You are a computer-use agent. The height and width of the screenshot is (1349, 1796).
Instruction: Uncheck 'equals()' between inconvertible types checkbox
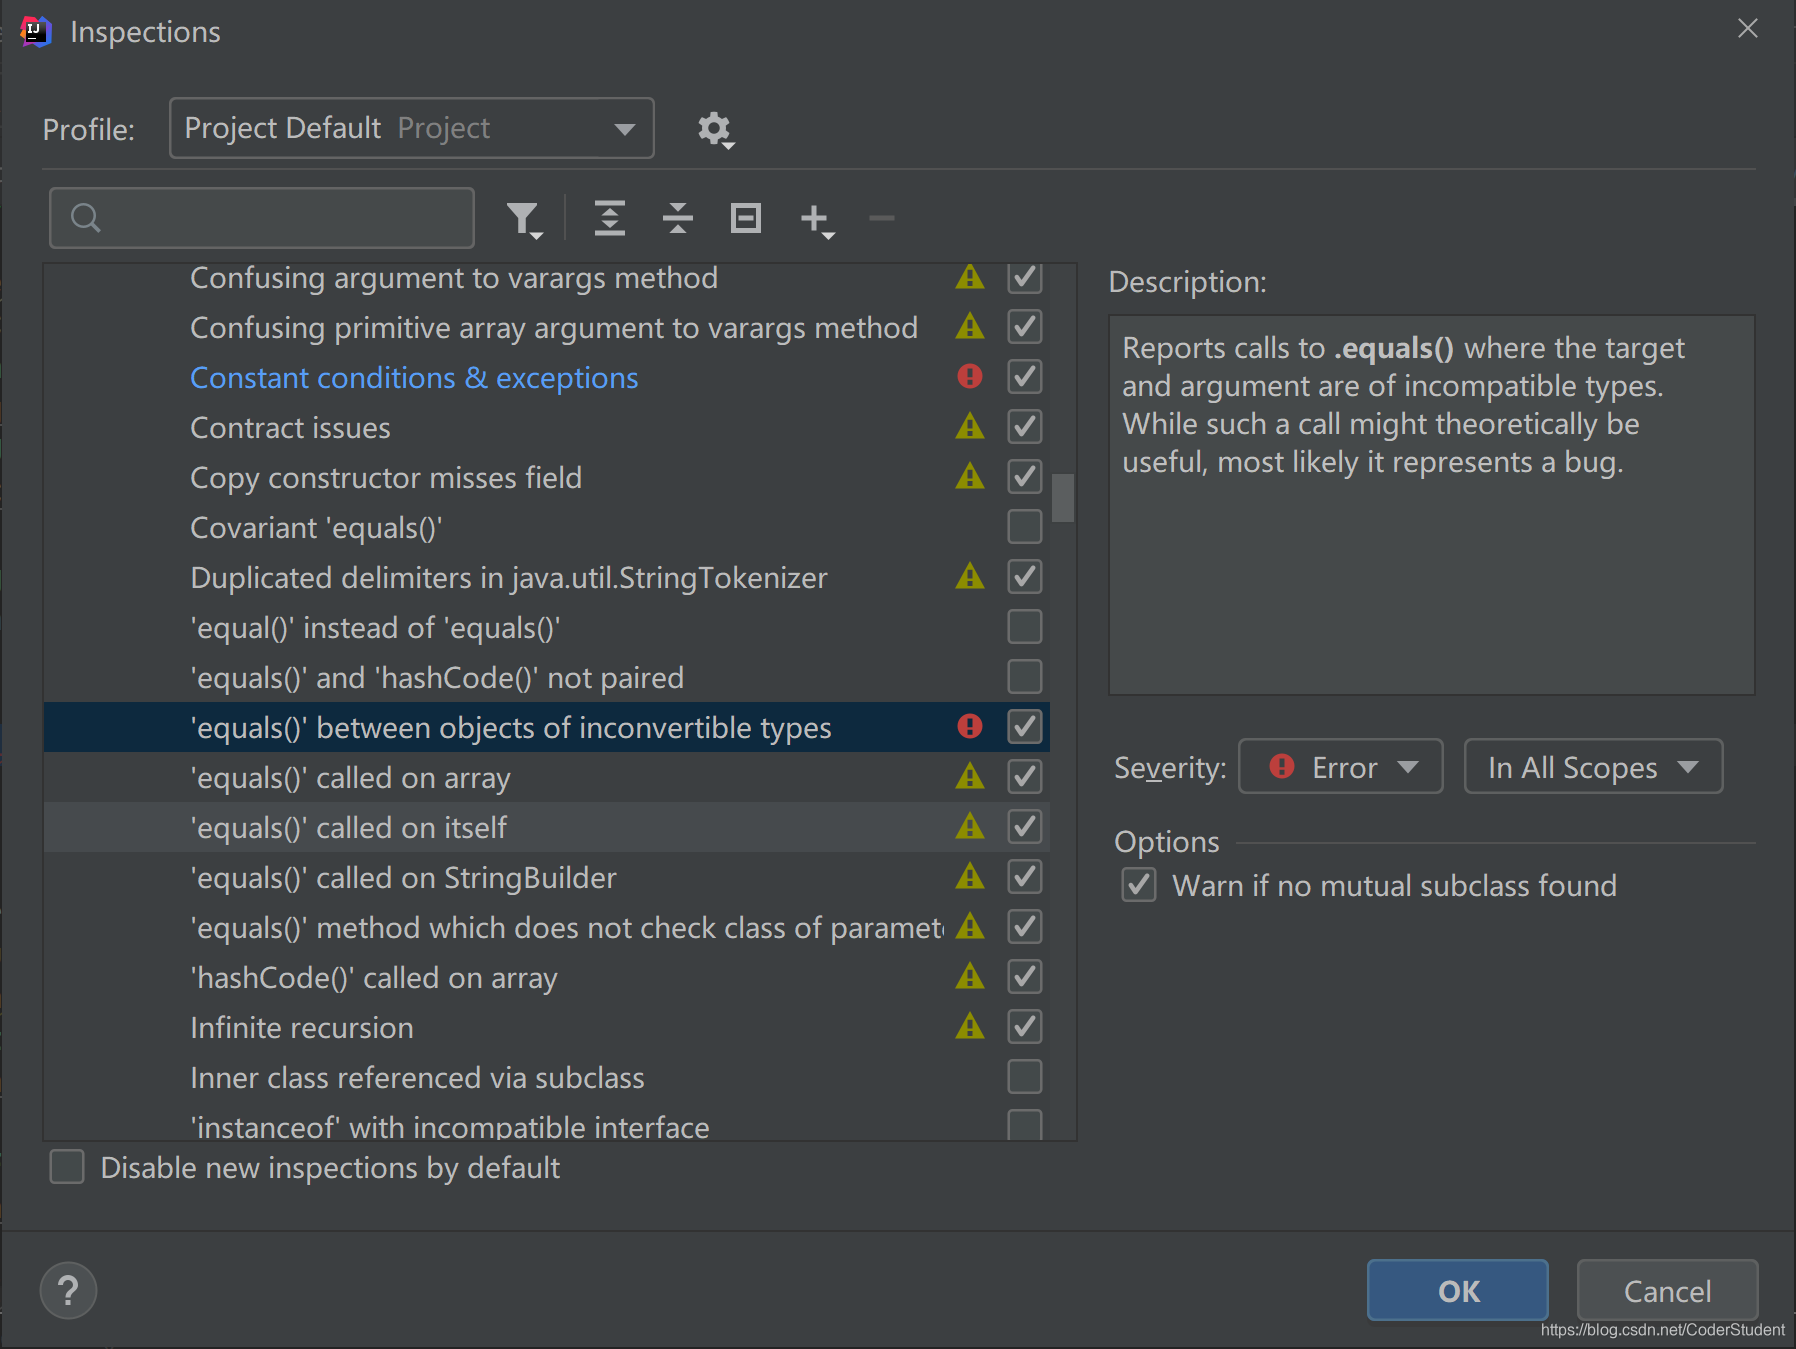[1025, 727]
